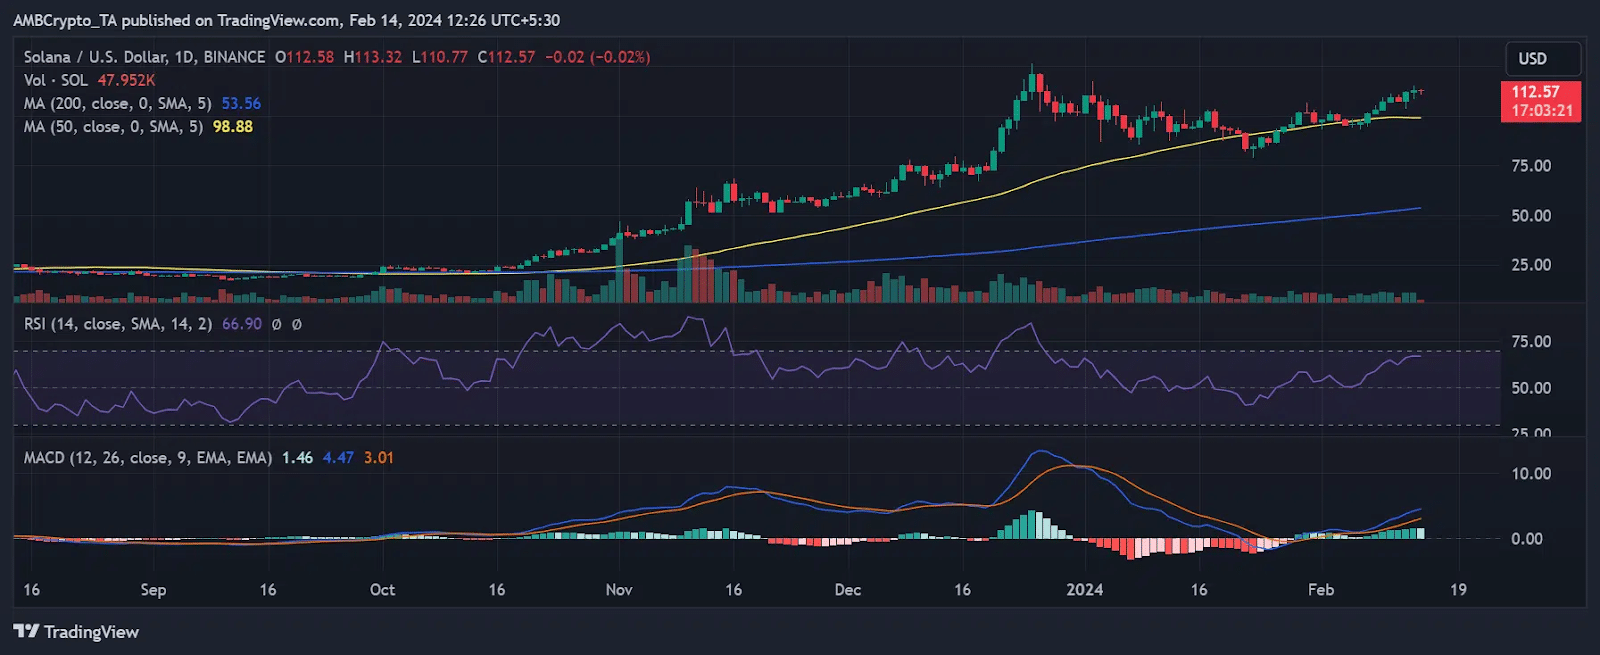The image size is (1600, 655).
Task: Click the 25.00 price axis label on main chart
Action: tap(1531, 265)
